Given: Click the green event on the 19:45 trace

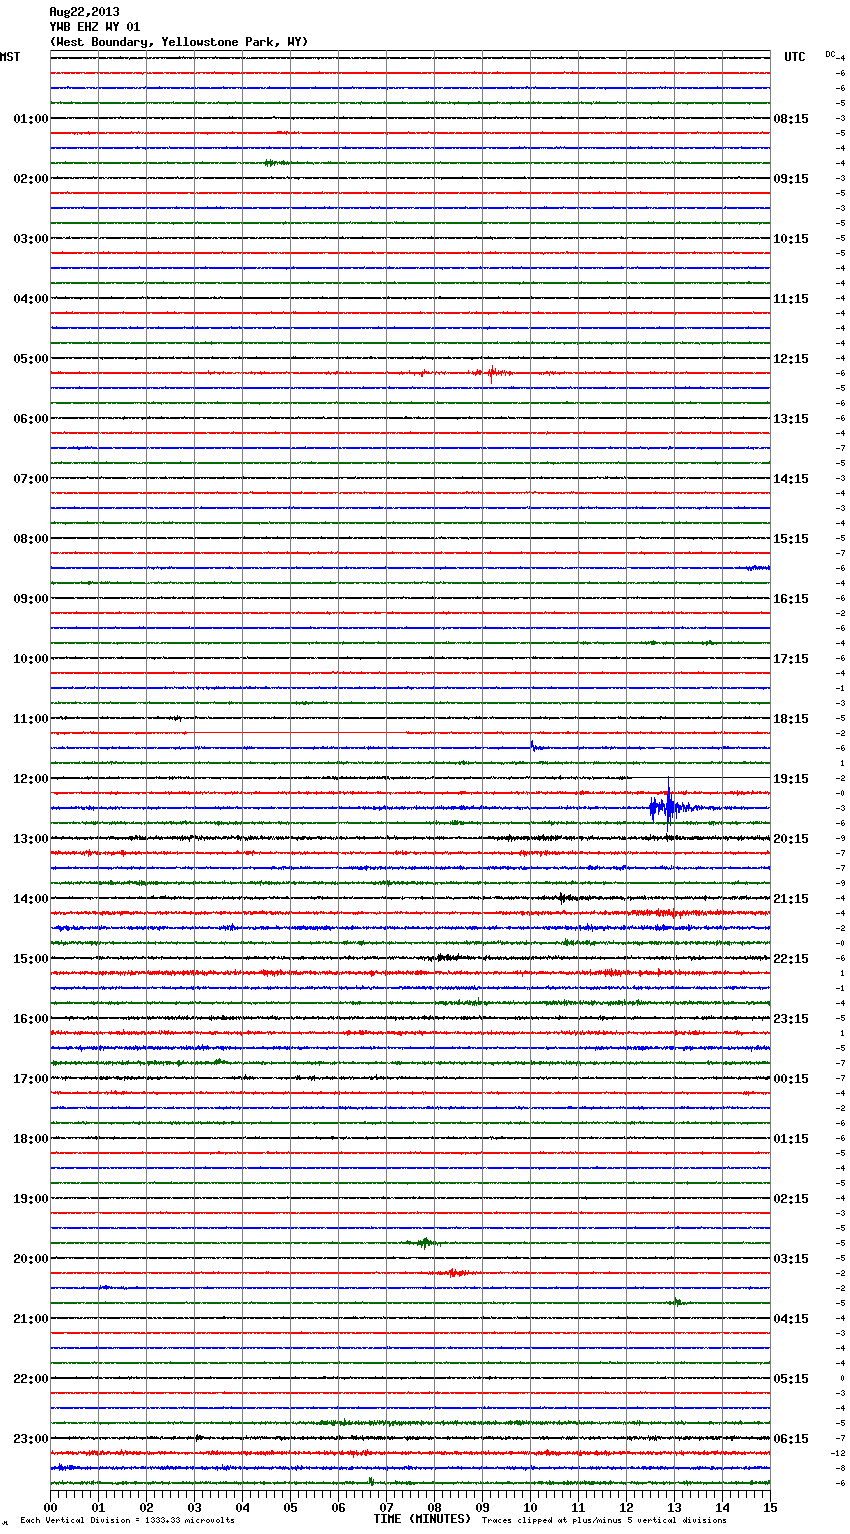Looking at the screenshot, I should coord(425,1243).
